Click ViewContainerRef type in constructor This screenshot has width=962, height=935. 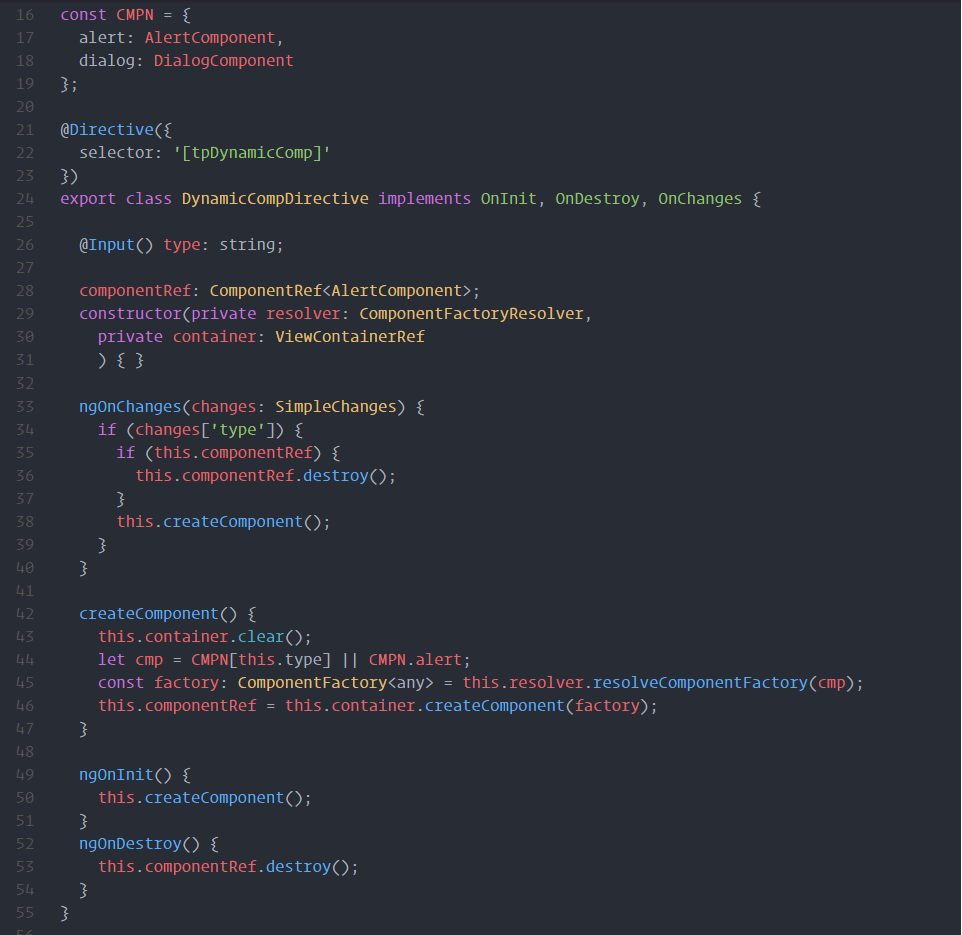point(350,337)
